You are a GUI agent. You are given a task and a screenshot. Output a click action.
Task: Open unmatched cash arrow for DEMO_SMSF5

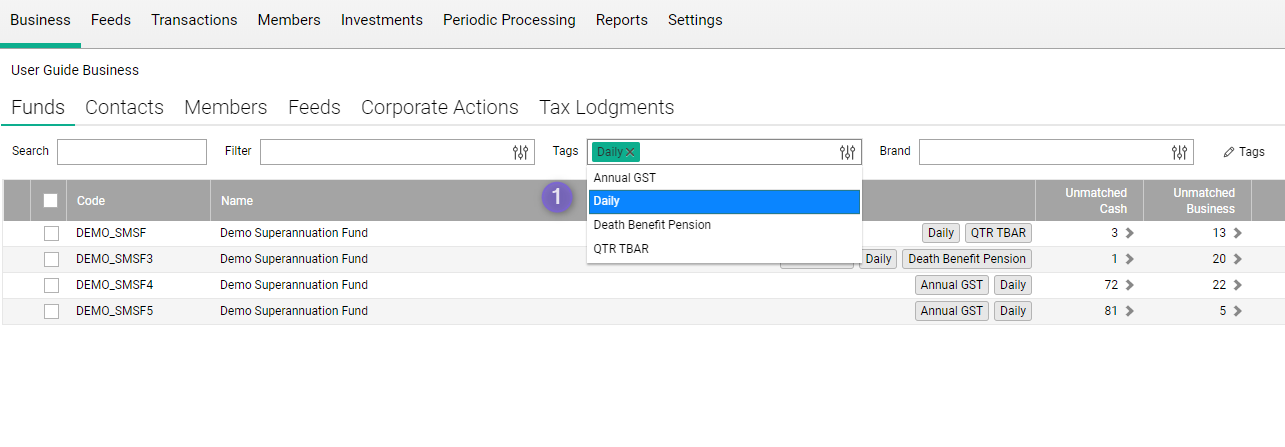[1130, 311]
